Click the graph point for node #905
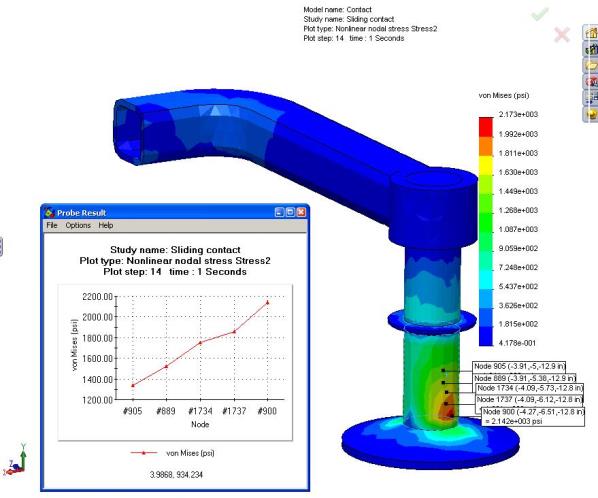Viewport: 598px width, 498px height. 133,386
